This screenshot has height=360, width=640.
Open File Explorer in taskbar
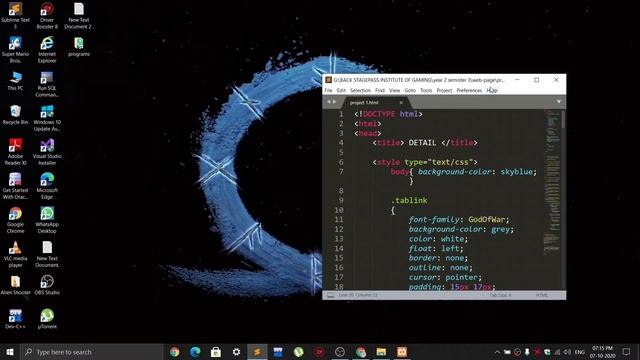[381, 351]
